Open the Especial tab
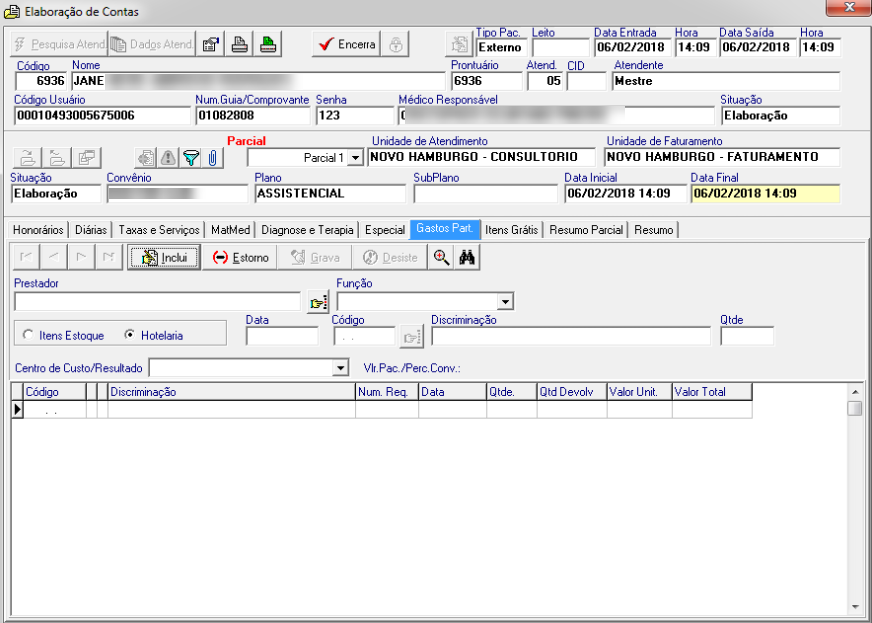The image size is (872, 623). click(x=385, y=230)
